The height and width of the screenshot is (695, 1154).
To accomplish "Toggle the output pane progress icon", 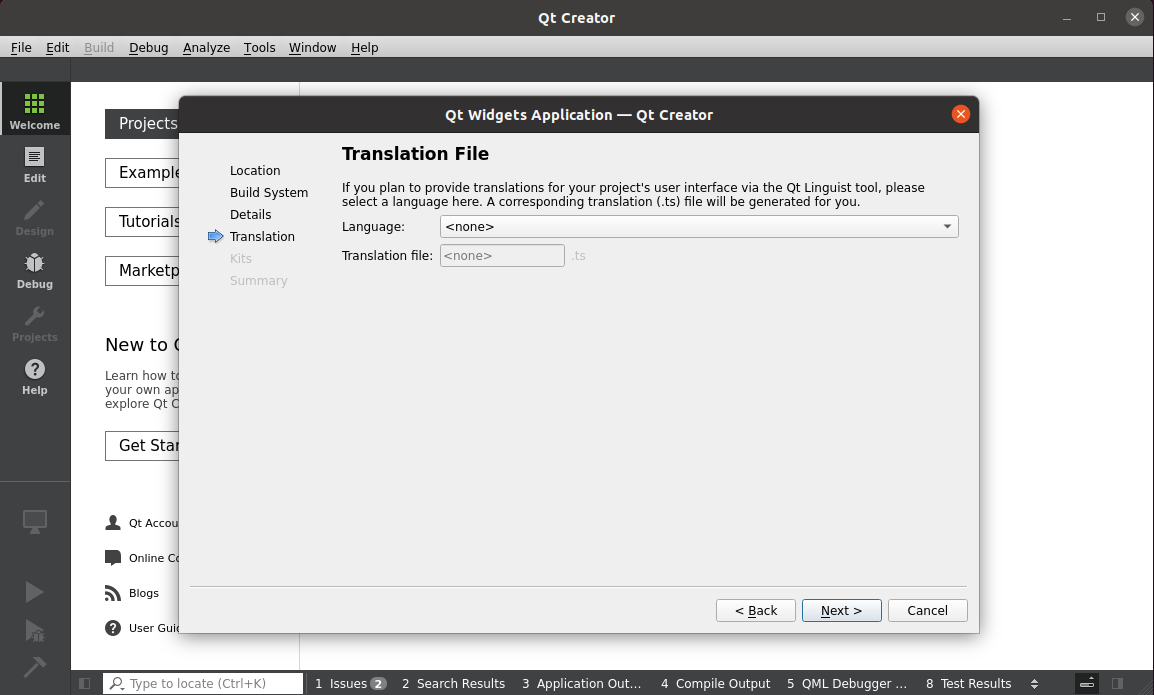I will tap(1087, 683).
